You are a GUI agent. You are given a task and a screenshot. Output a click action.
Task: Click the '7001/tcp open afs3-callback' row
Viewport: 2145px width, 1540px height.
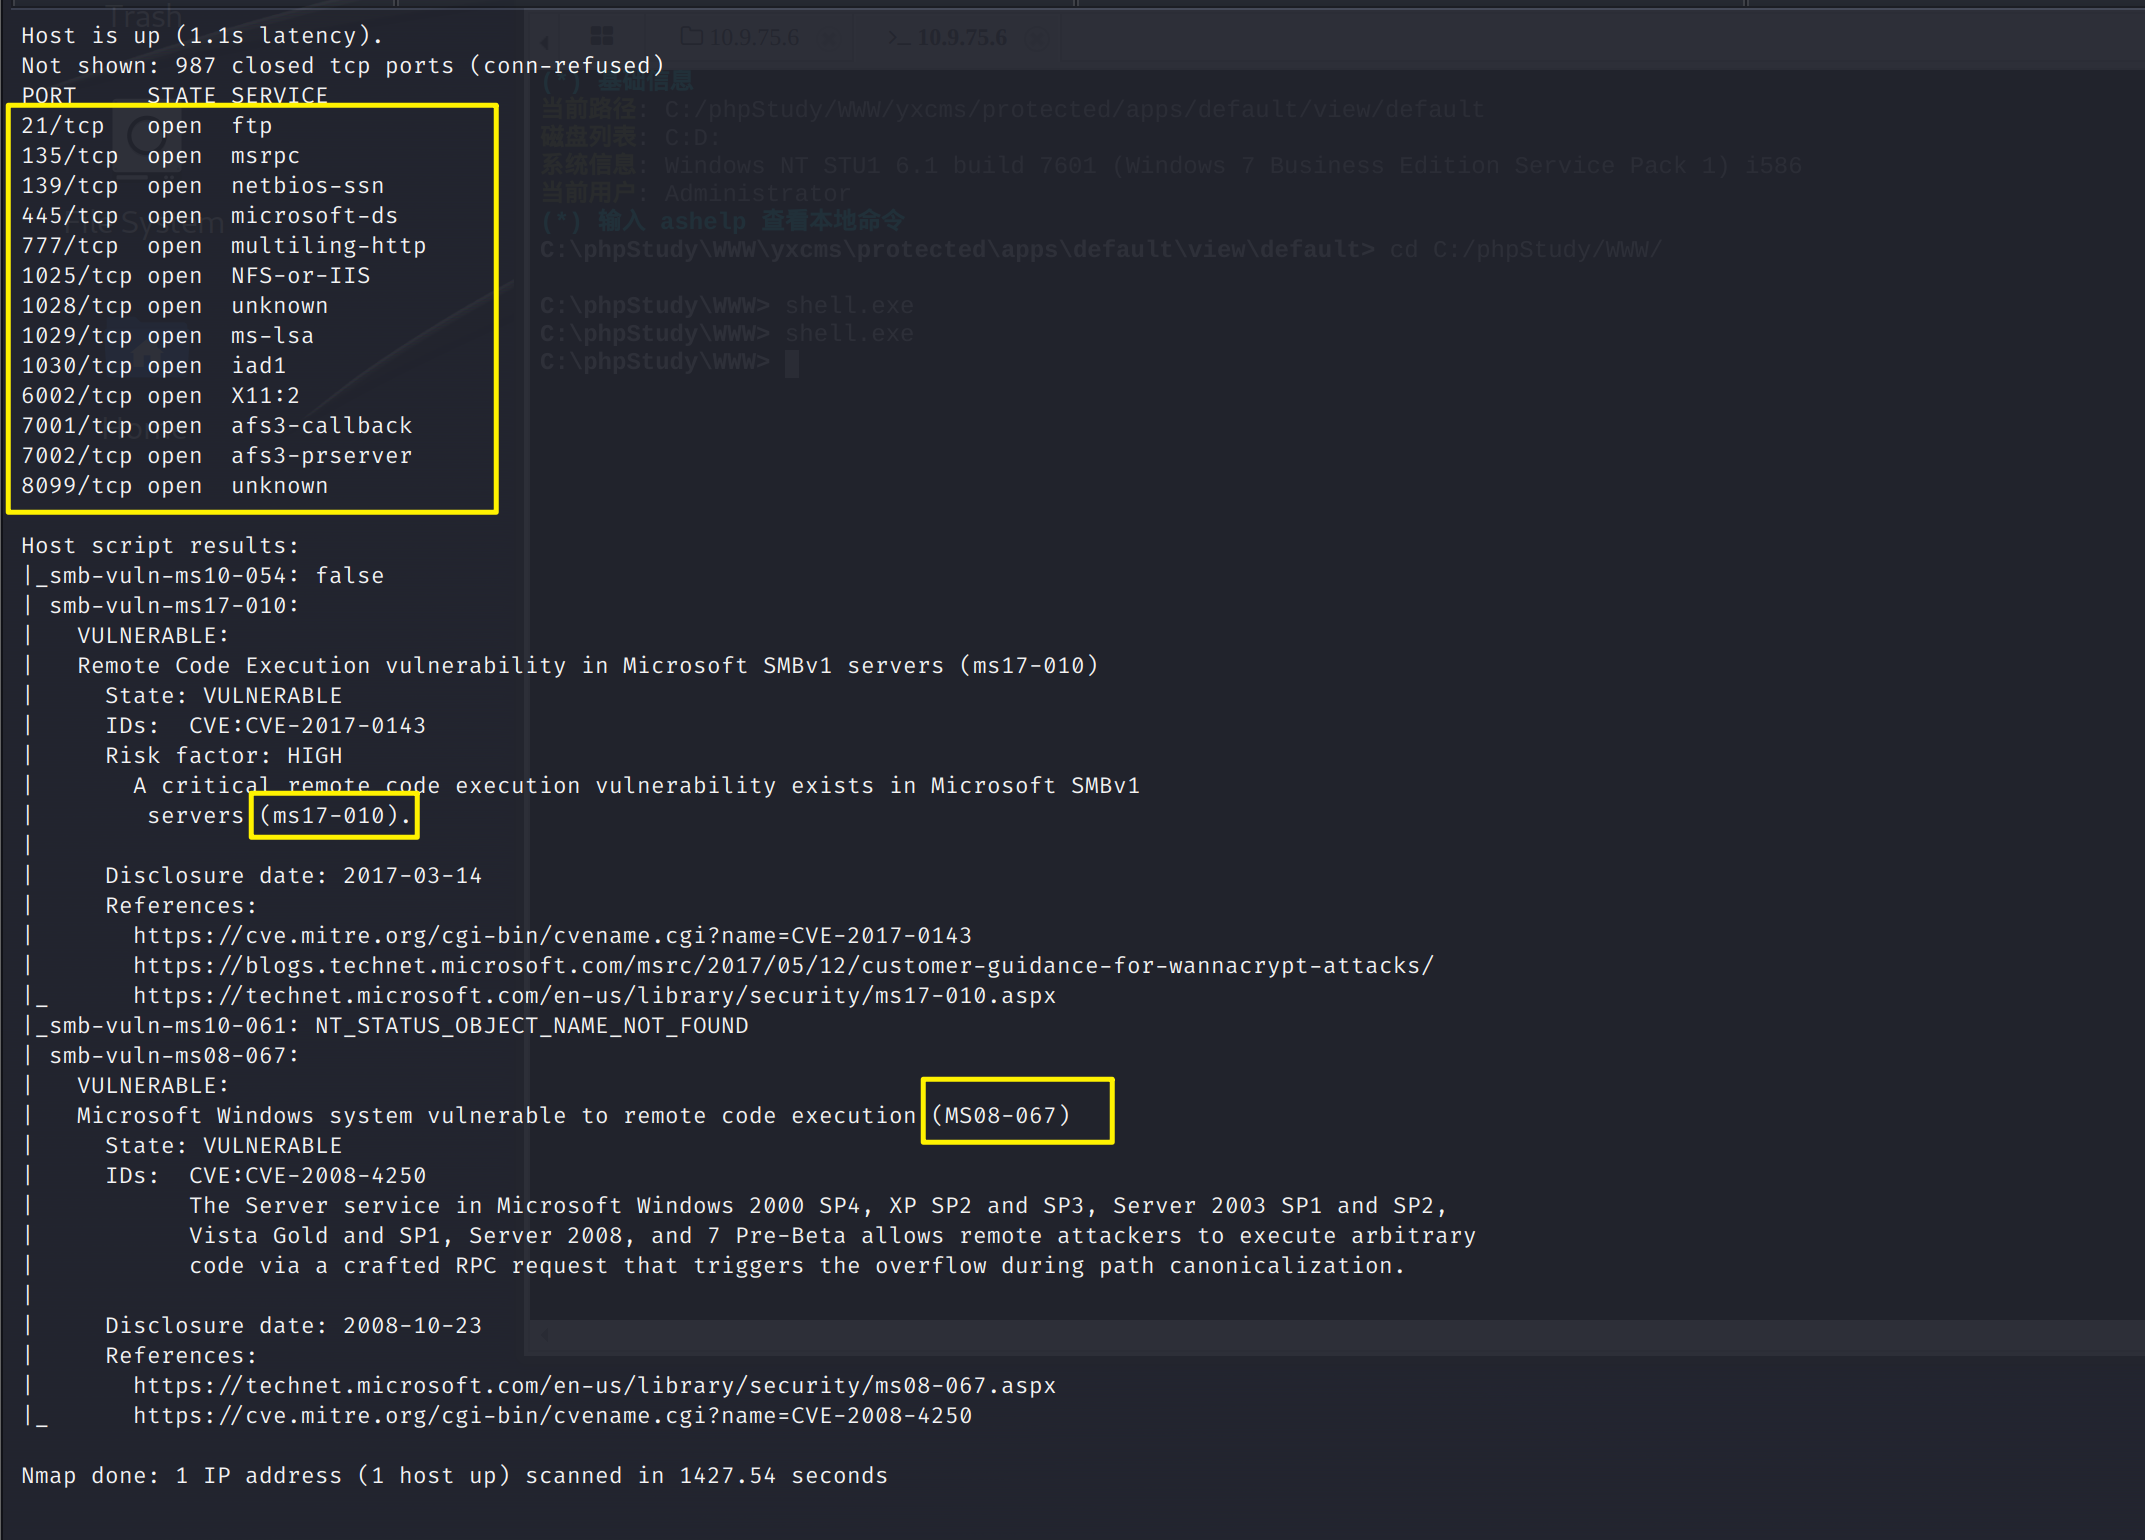[x=217, y=426]
